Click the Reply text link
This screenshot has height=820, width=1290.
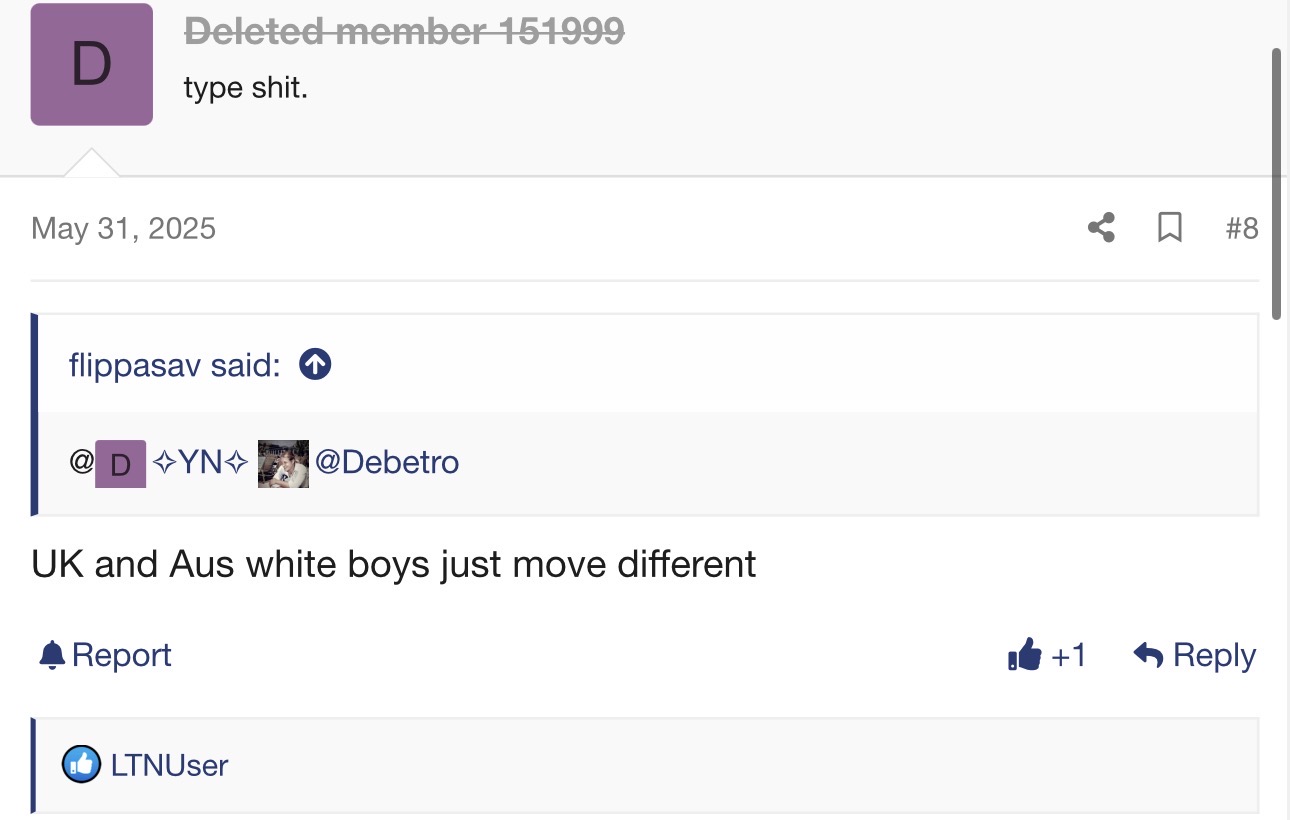[1215, 656]
